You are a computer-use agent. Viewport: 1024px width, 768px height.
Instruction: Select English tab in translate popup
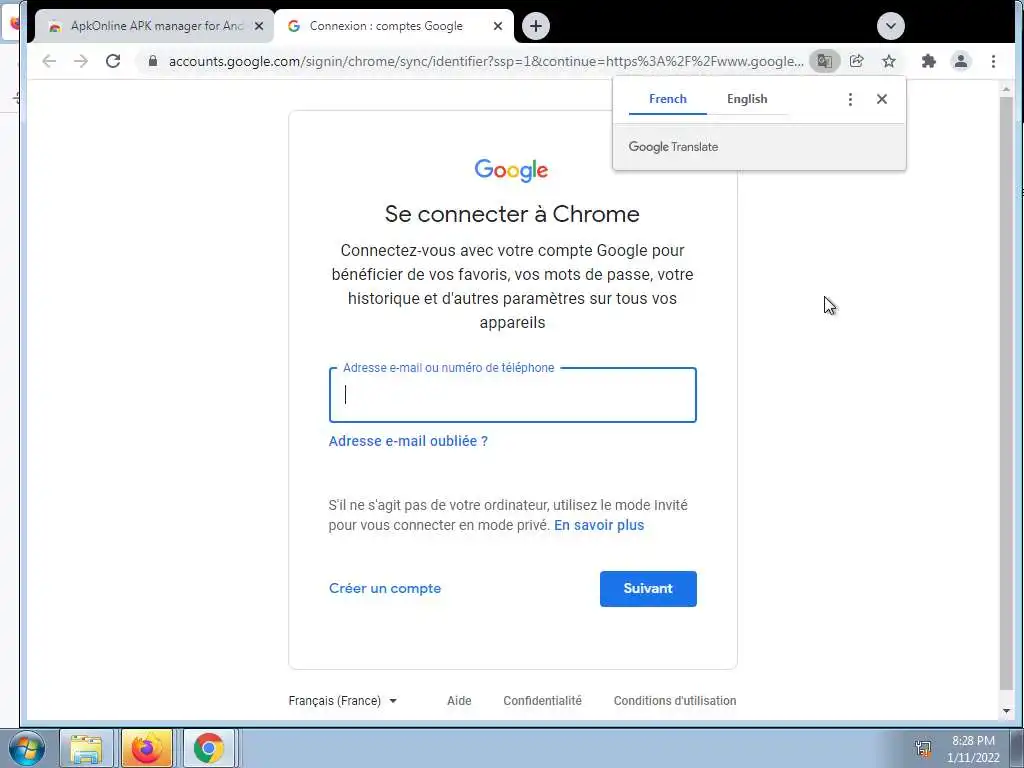pos(747,99)
